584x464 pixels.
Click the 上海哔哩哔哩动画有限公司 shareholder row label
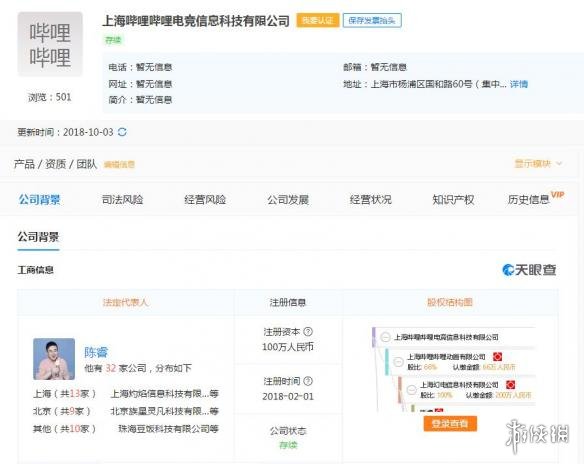(446, 357)
